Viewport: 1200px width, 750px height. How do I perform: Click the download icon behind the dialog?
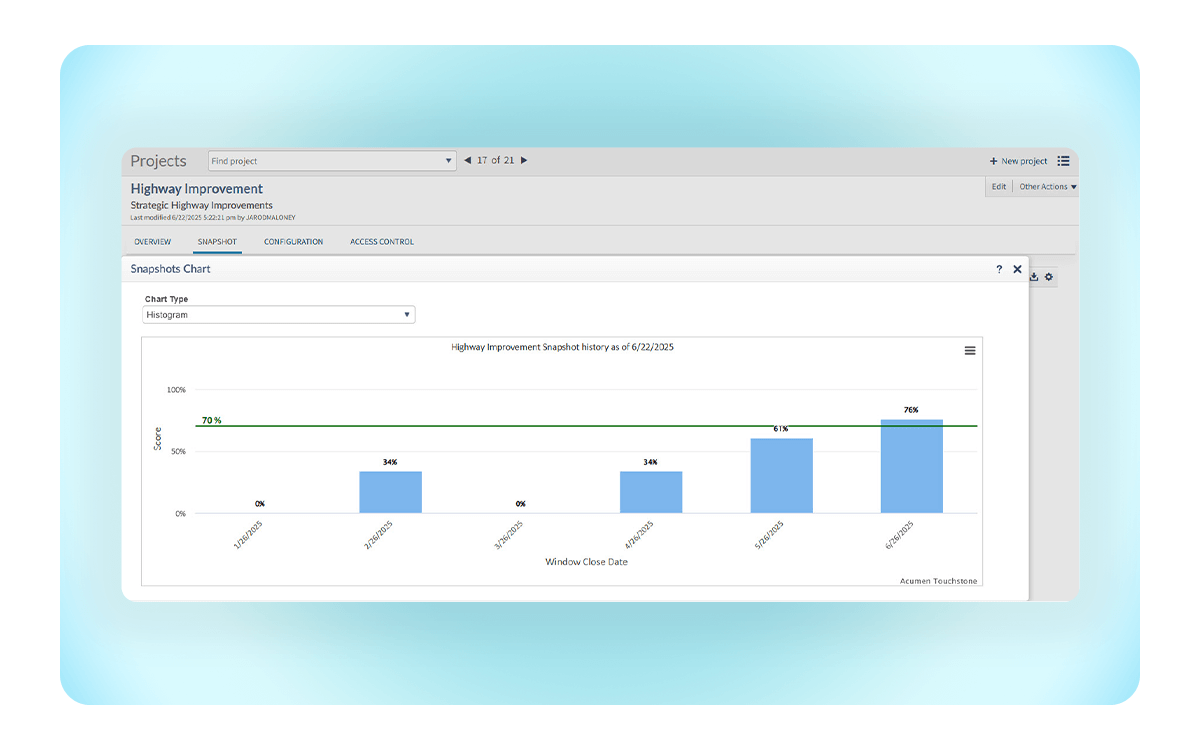point(1034,277)
